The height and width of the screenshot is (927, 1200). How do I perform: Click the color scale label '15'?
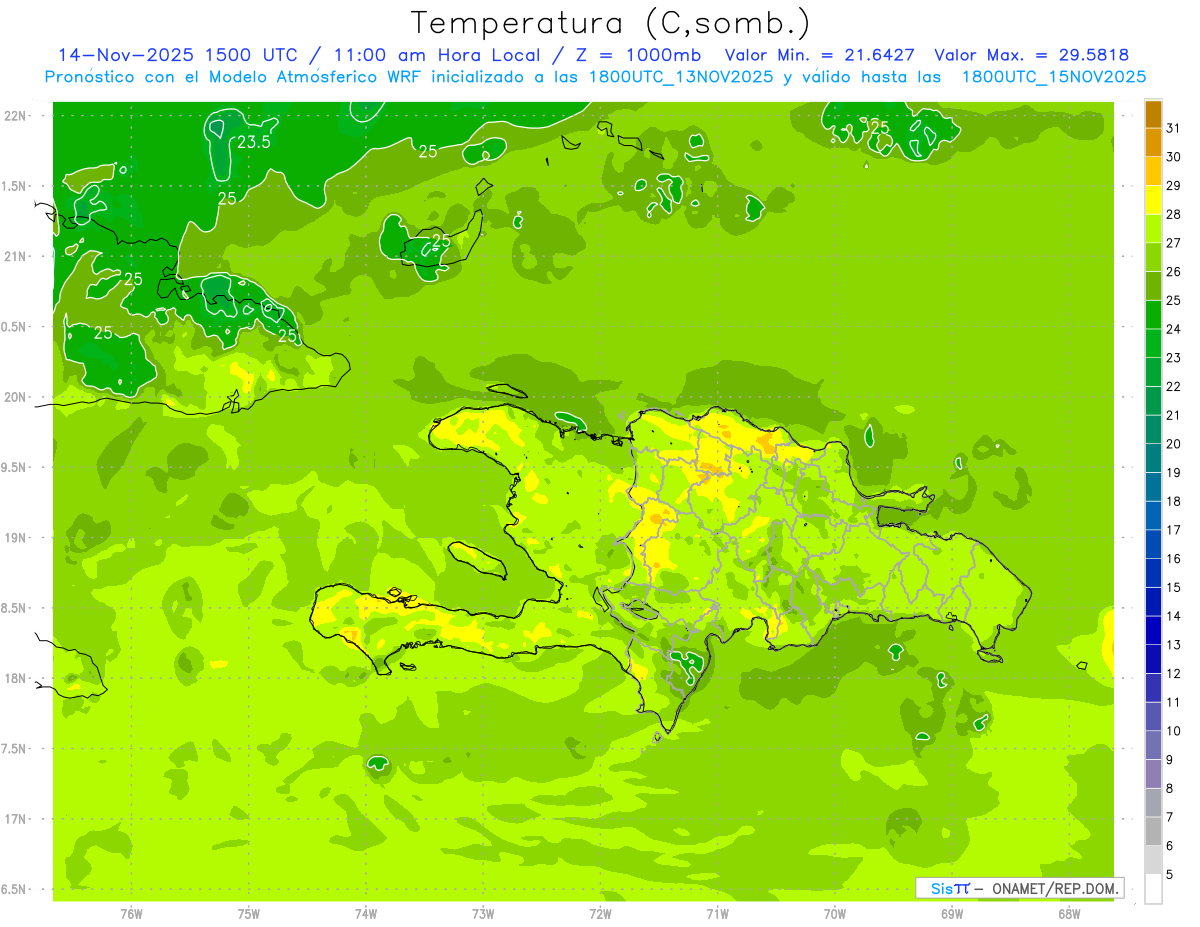pyautogui.click(x=1173, y=587)
